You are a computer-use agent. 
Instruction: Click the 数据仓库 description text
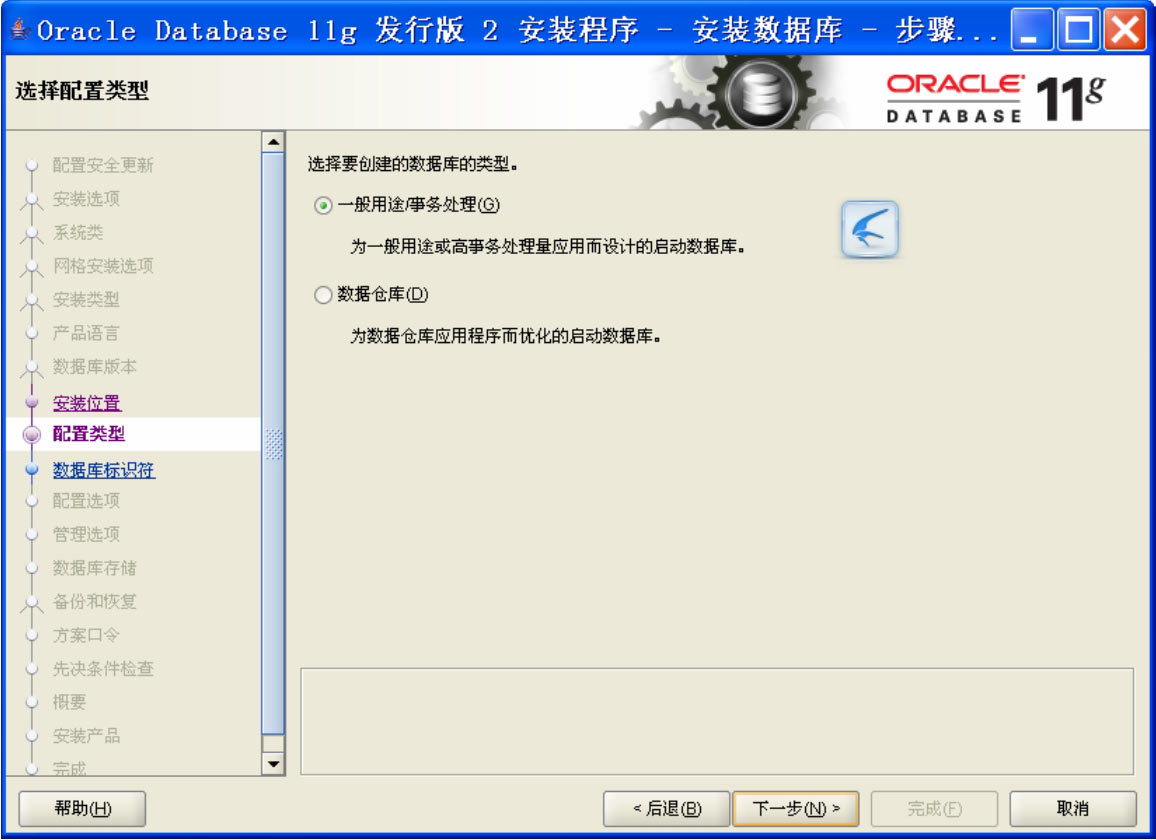pyautogui.click(x=505, y=336)
